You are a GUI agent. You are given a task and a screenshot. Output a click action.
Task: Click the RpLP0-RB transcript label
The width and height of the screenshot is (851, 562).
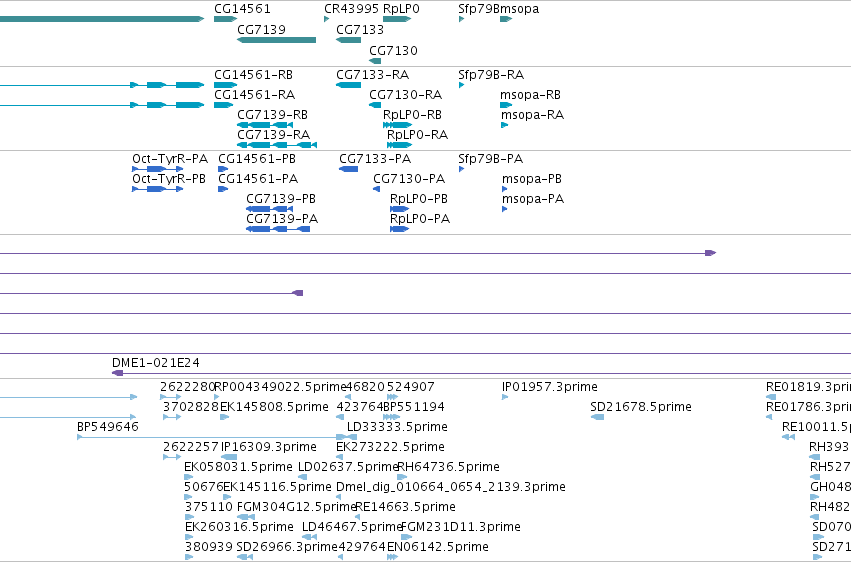[x=412, y=114]
